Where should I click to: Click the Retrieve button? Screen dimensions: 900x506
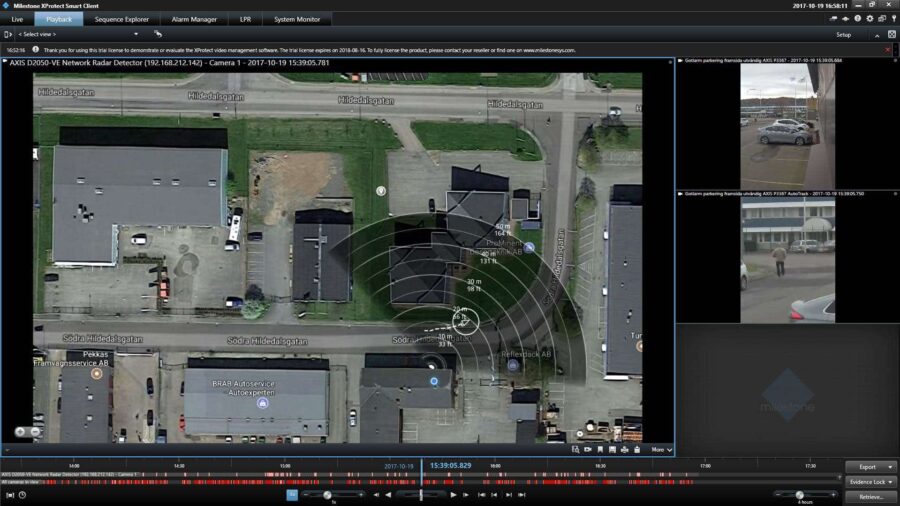coord(871,497)
